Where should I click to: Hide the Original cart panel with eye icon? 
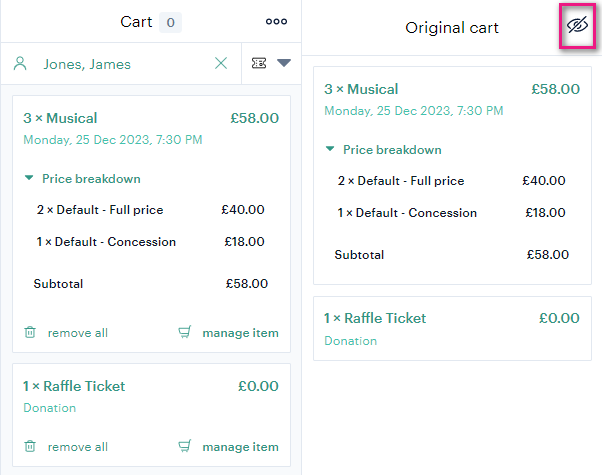tap(577, 26)
